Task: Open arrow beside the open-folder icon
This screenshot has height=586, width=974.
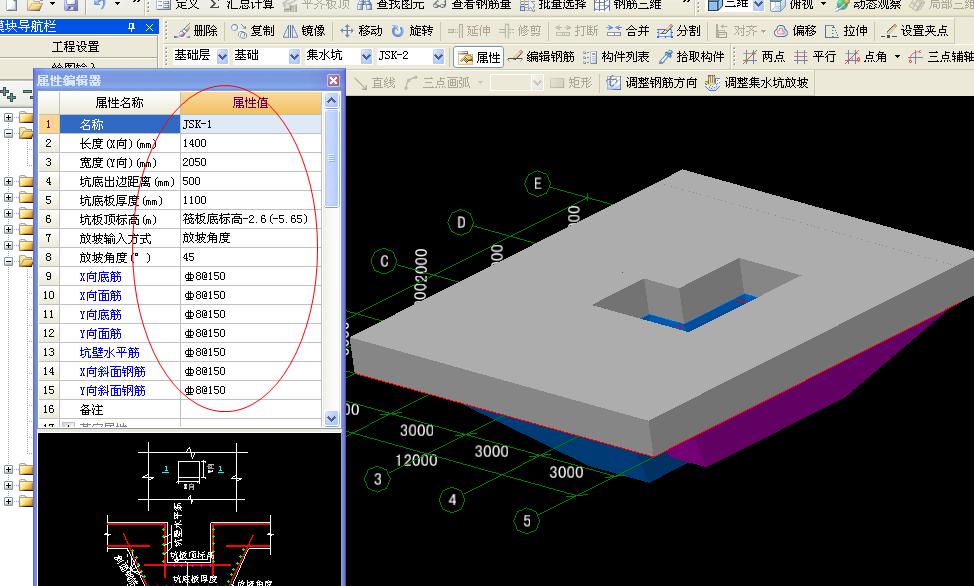Action: (52, 4)
